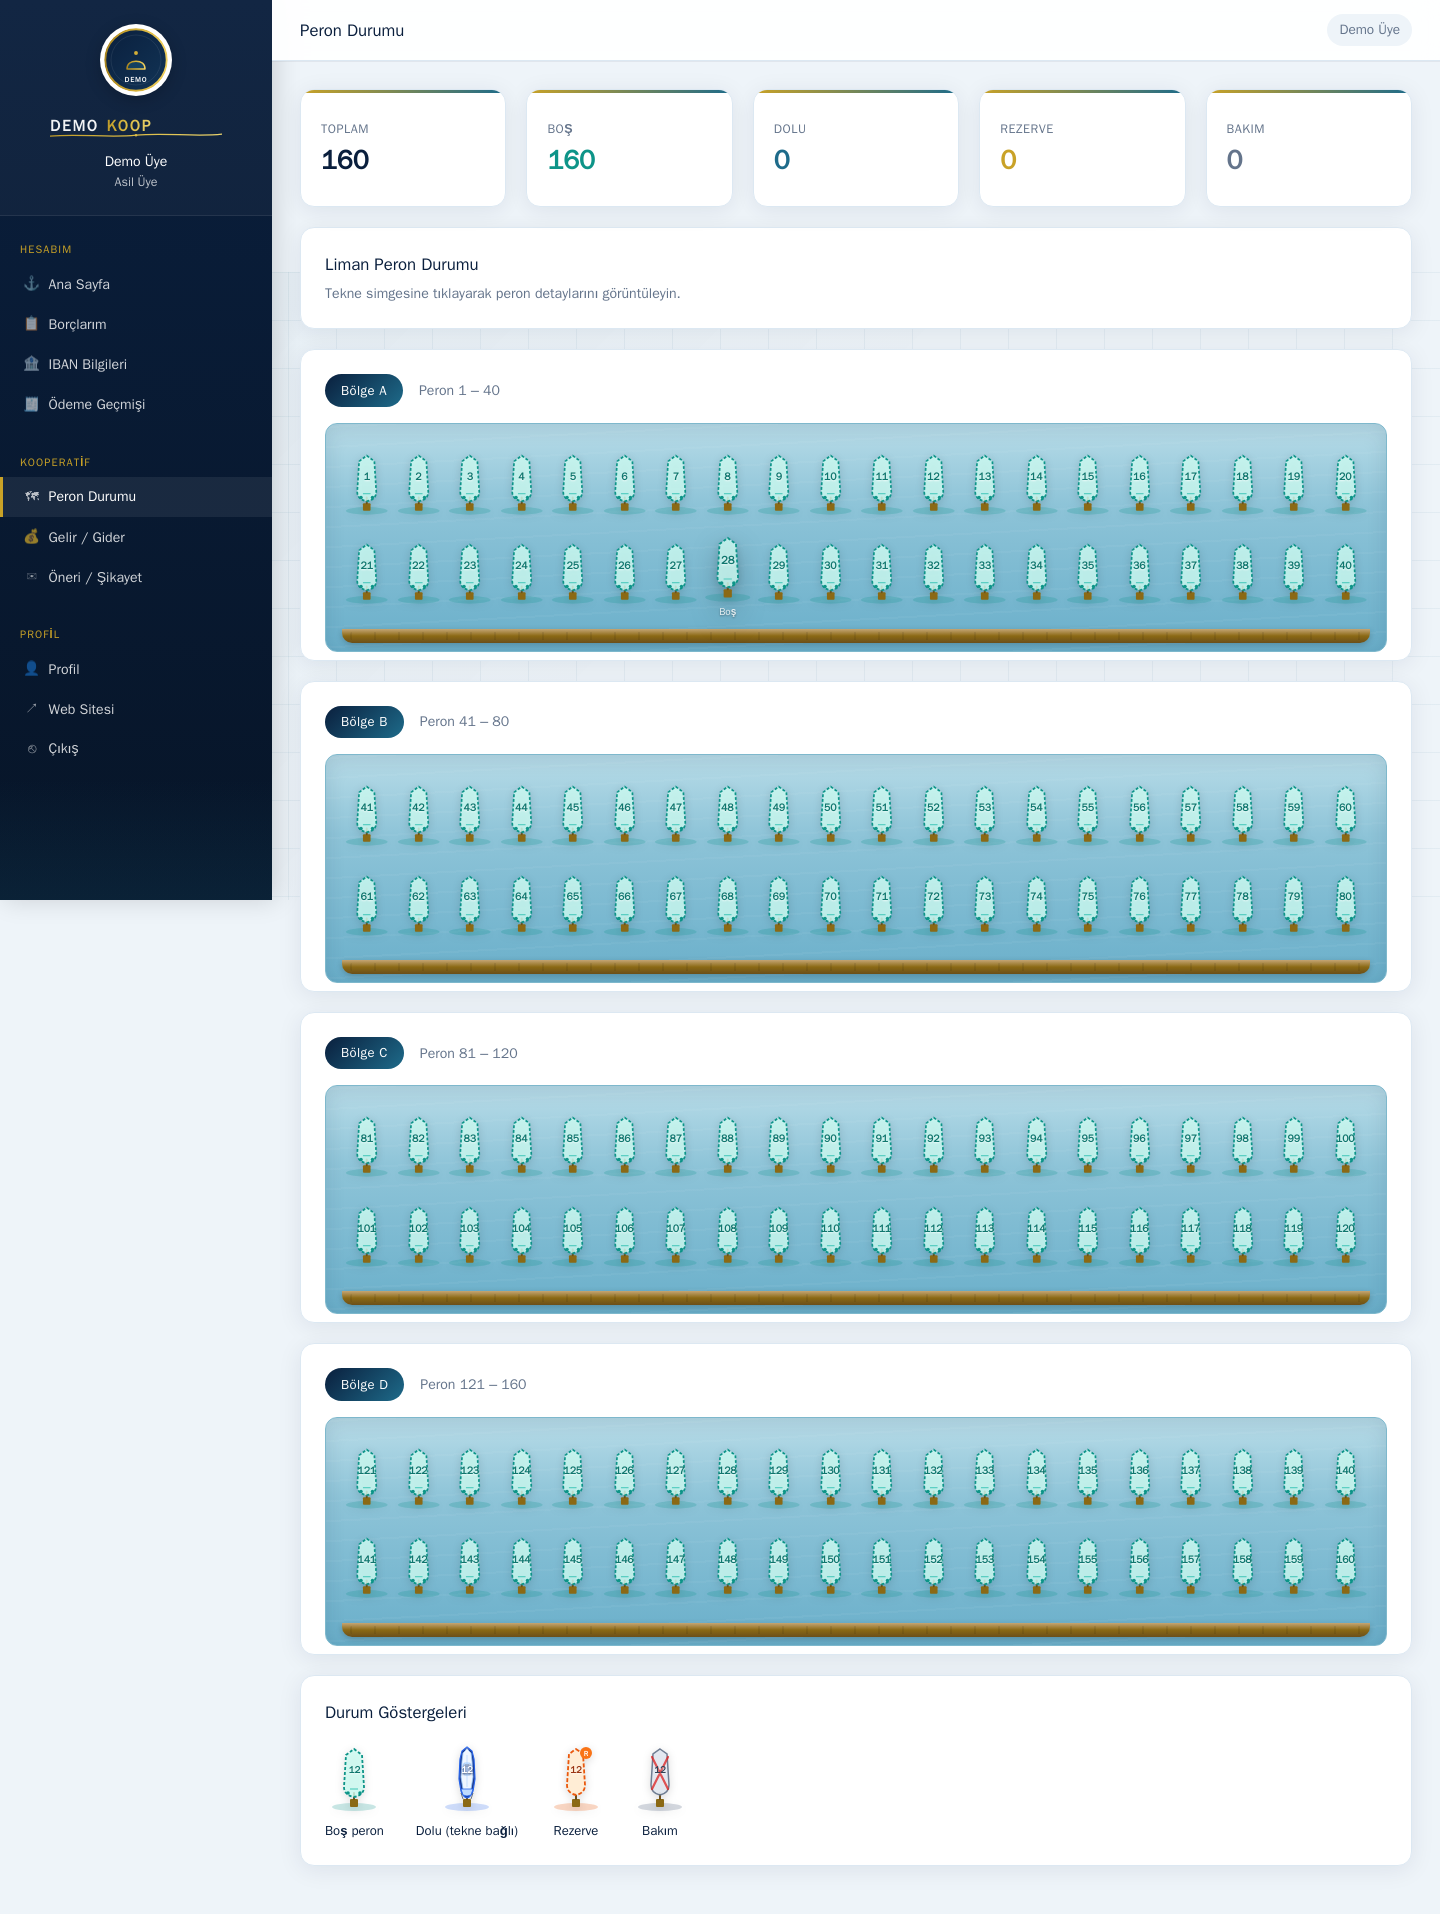Screen dimensions: 1440x1914
Task: Open IBAN Bilgileri page
Action: (x=136, y=364)
